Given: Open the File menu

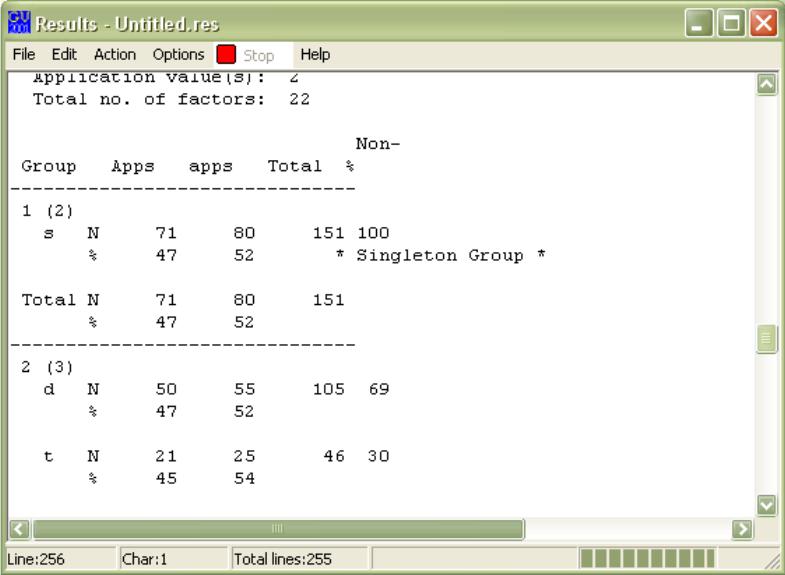Looking at the screenshot, I should [x=19, y=53].
